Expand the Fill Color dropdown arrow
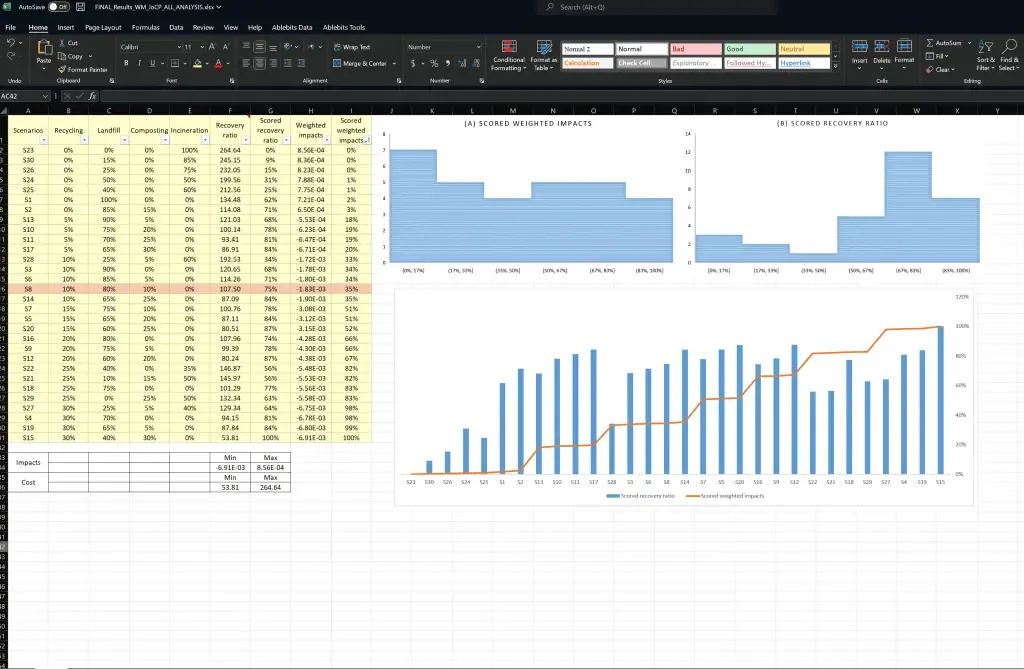The height and width of the screenshot is (669, 1024). click(x=206, y=63)
